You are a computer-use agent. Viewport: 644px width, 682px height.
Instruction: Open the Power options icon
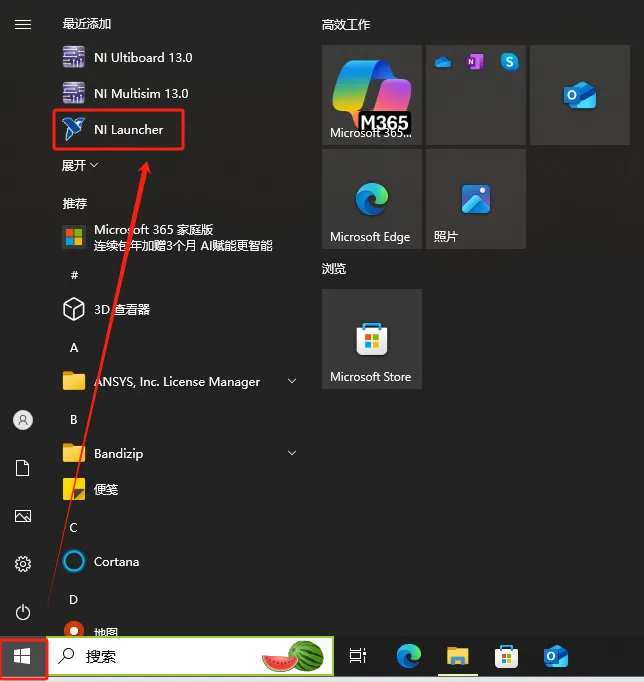pyautogui.click(x=23, y=612)
